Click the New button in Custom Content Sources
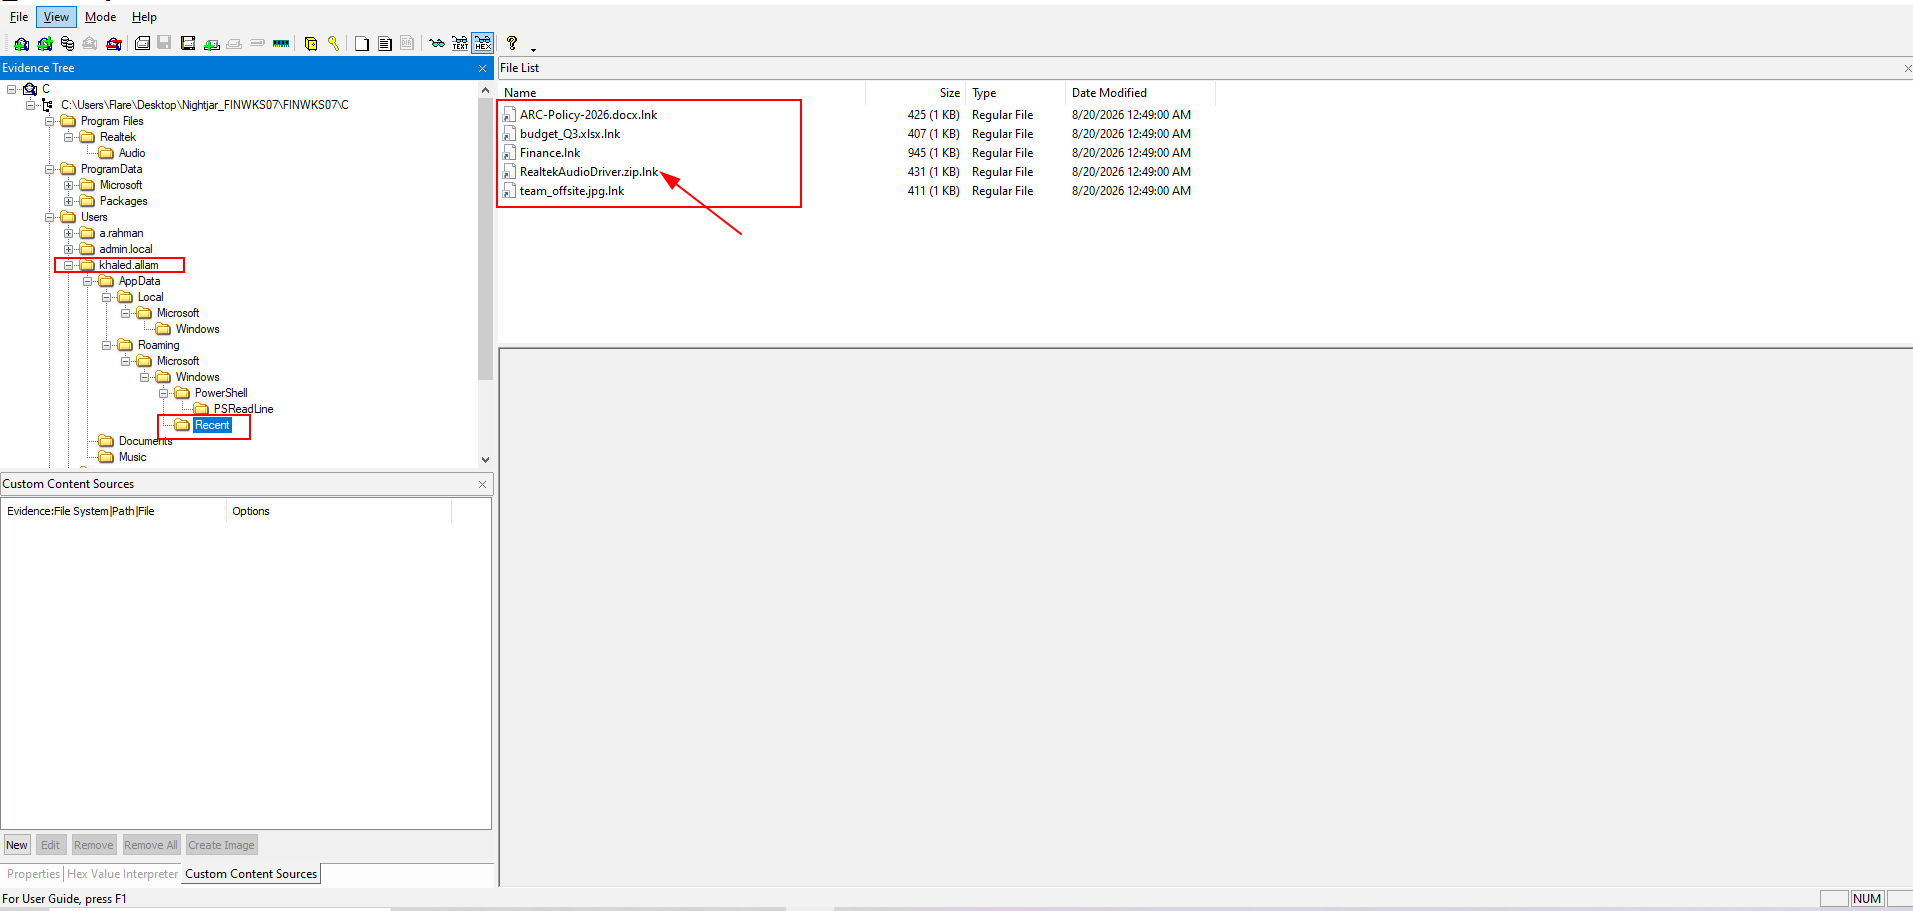 click(x=17, y=845)
